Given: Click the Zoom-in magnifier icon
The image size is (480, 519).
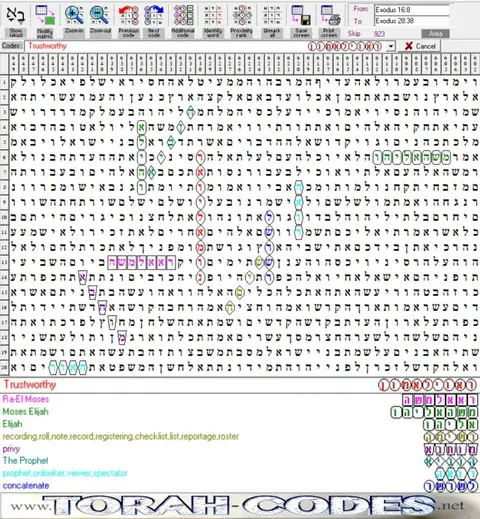Looking at the screenshot, I should [x=74, y=15].
